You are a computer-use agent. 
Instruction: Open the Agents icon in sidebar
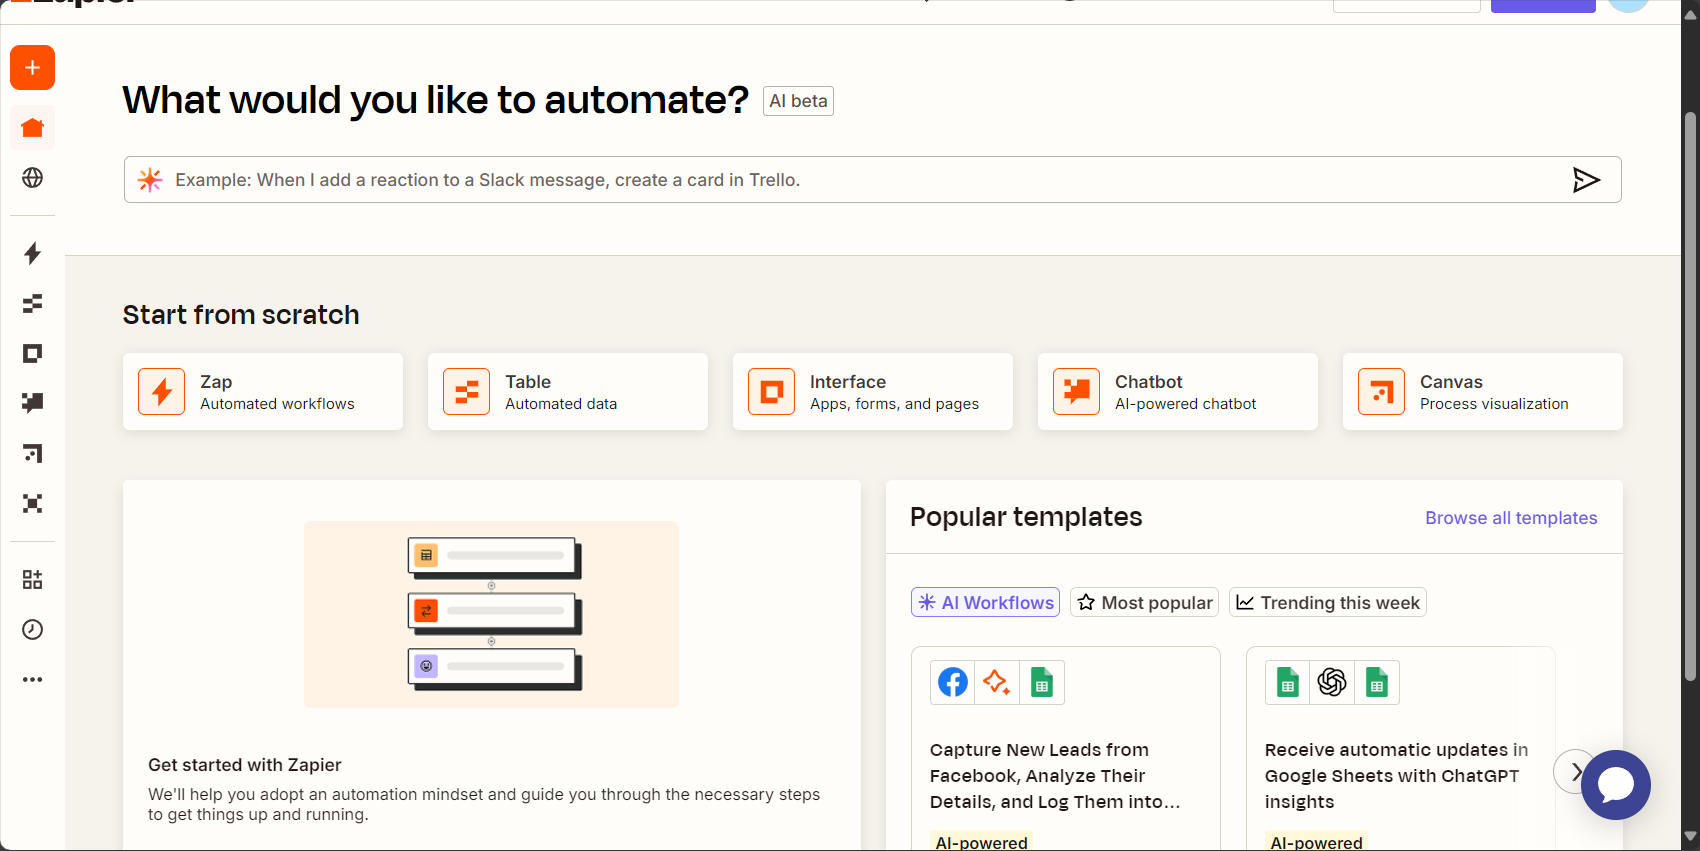tap(32, 503)
